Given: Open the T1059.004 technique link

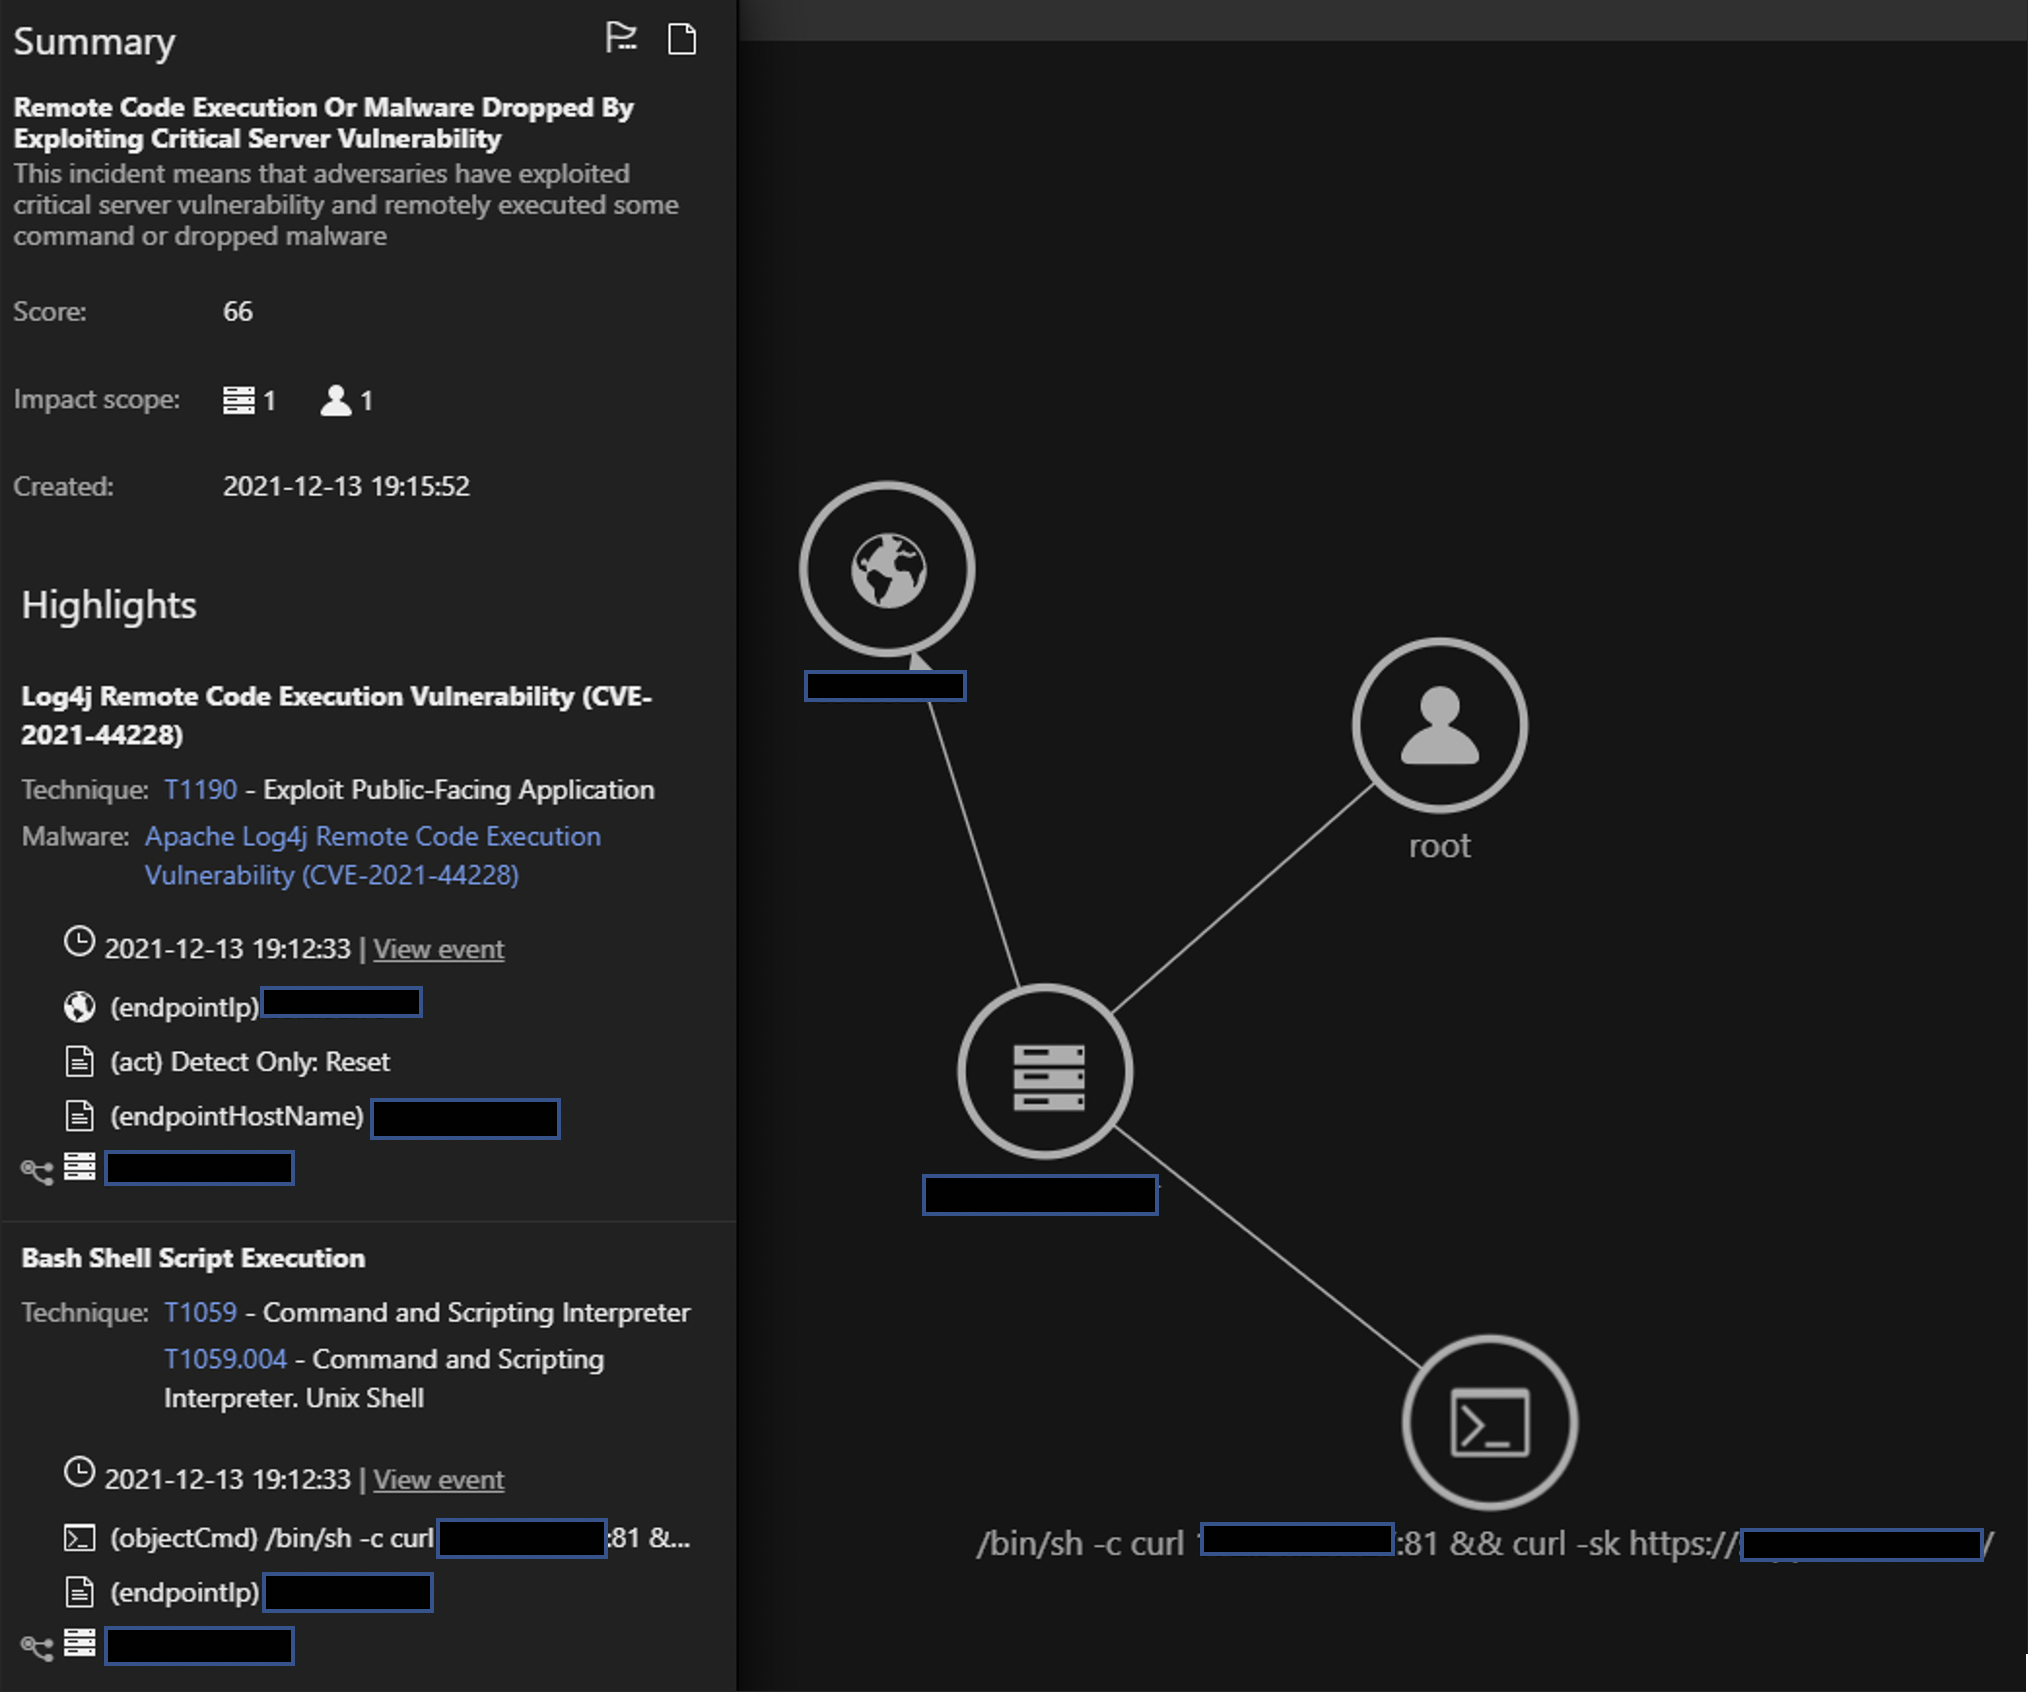Looking at the screenshot, I should pos(225,1359).
